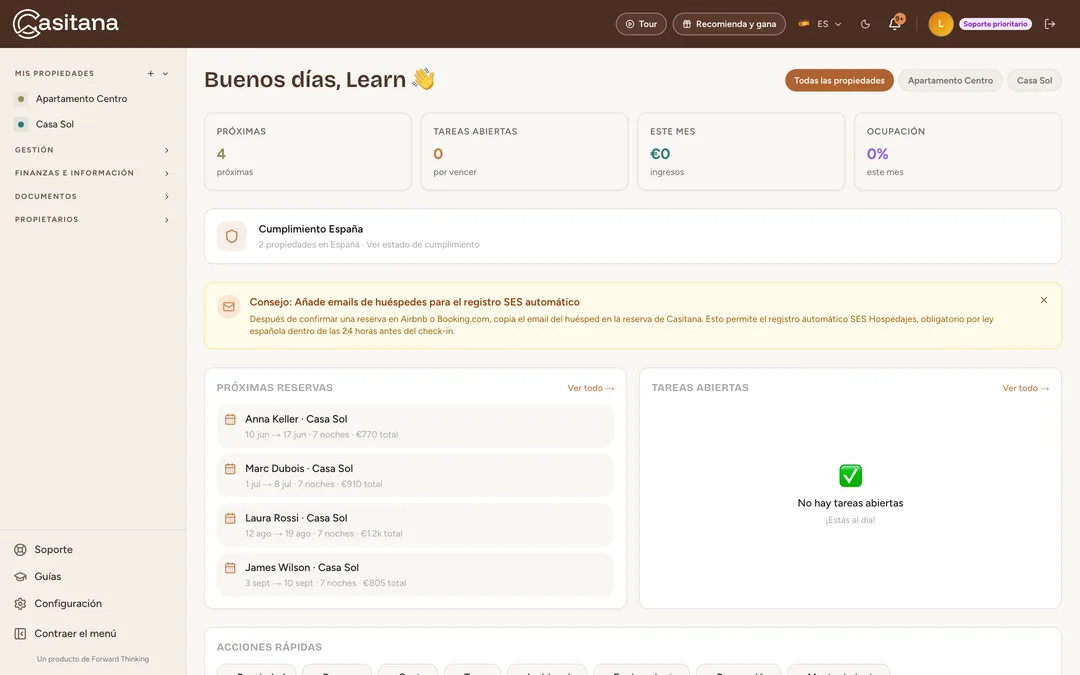The image size is (1080, 675).
Task: View all próximas reservas
Action: (590, 388)
